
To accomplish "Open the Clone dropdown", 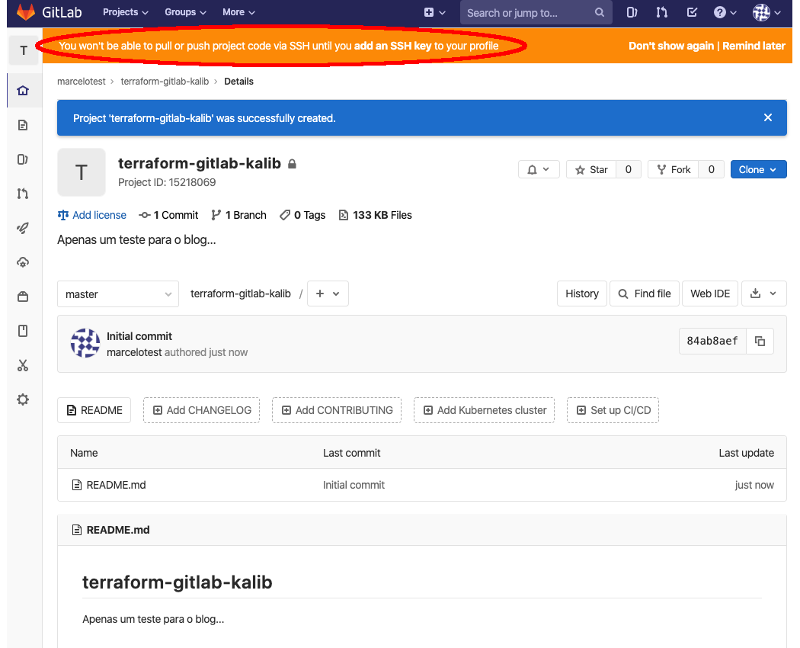I will coord(758,169).
